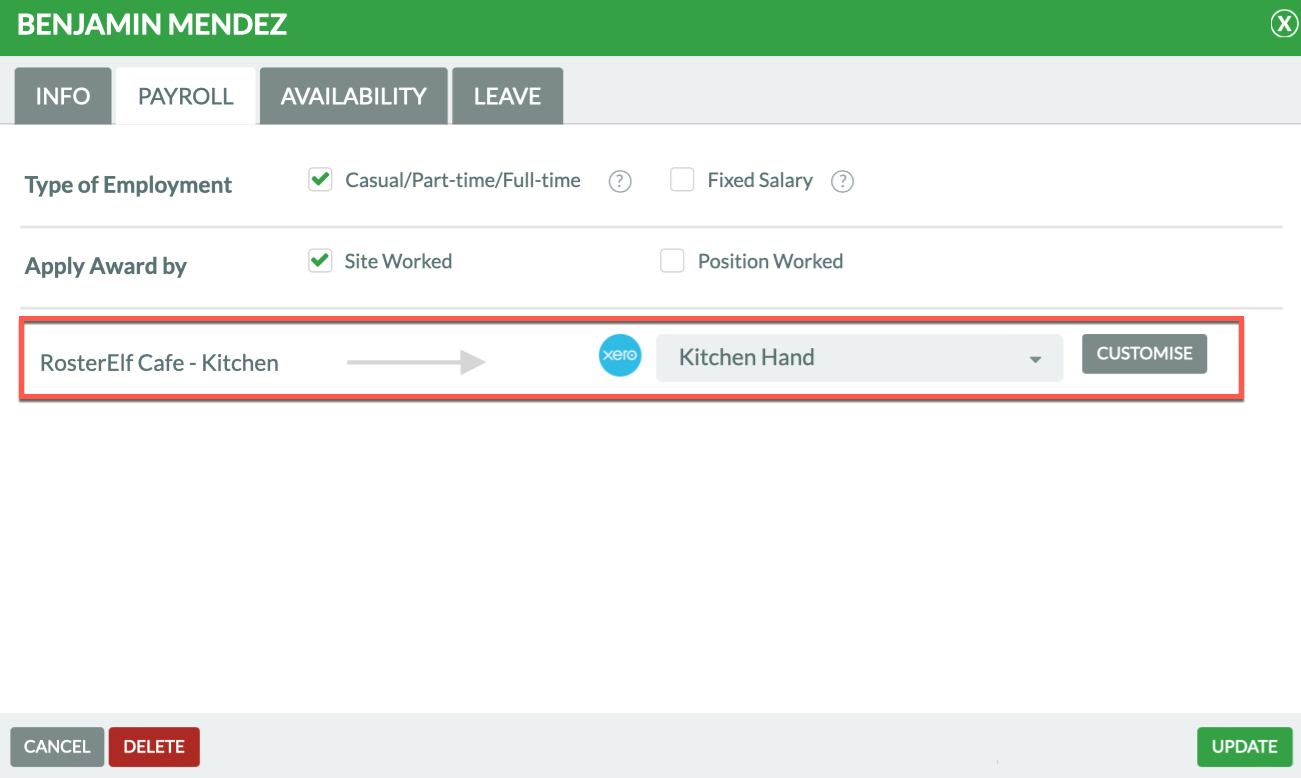Screen dimensions: 1301x778
Task: Click the CUSTOMISE button
Action: click(x=1144, y=354)
